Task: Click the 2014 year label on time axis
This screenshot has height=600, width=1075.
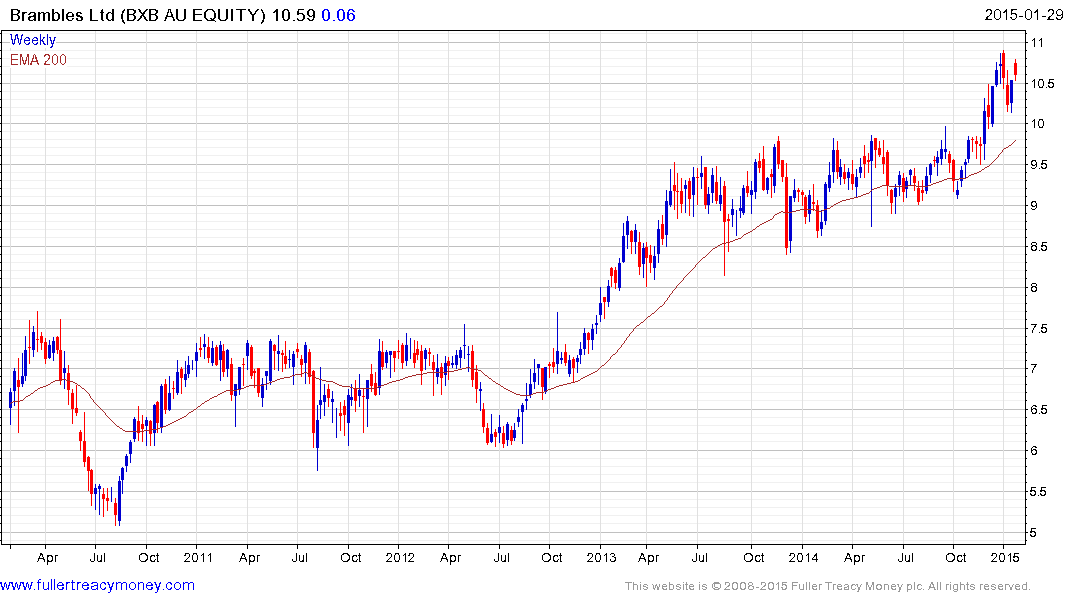Action: point(803,557)
